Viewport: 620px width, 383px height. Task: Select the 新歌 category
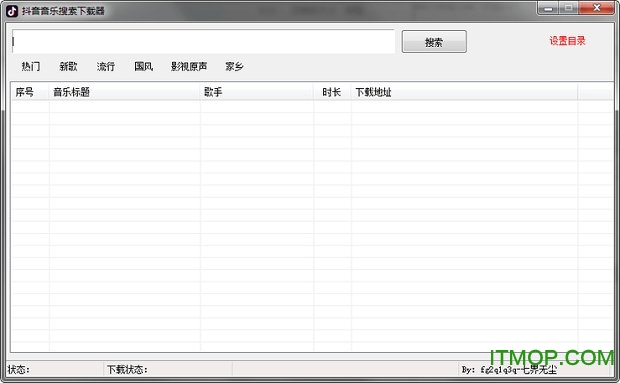[x=68, y=66]
